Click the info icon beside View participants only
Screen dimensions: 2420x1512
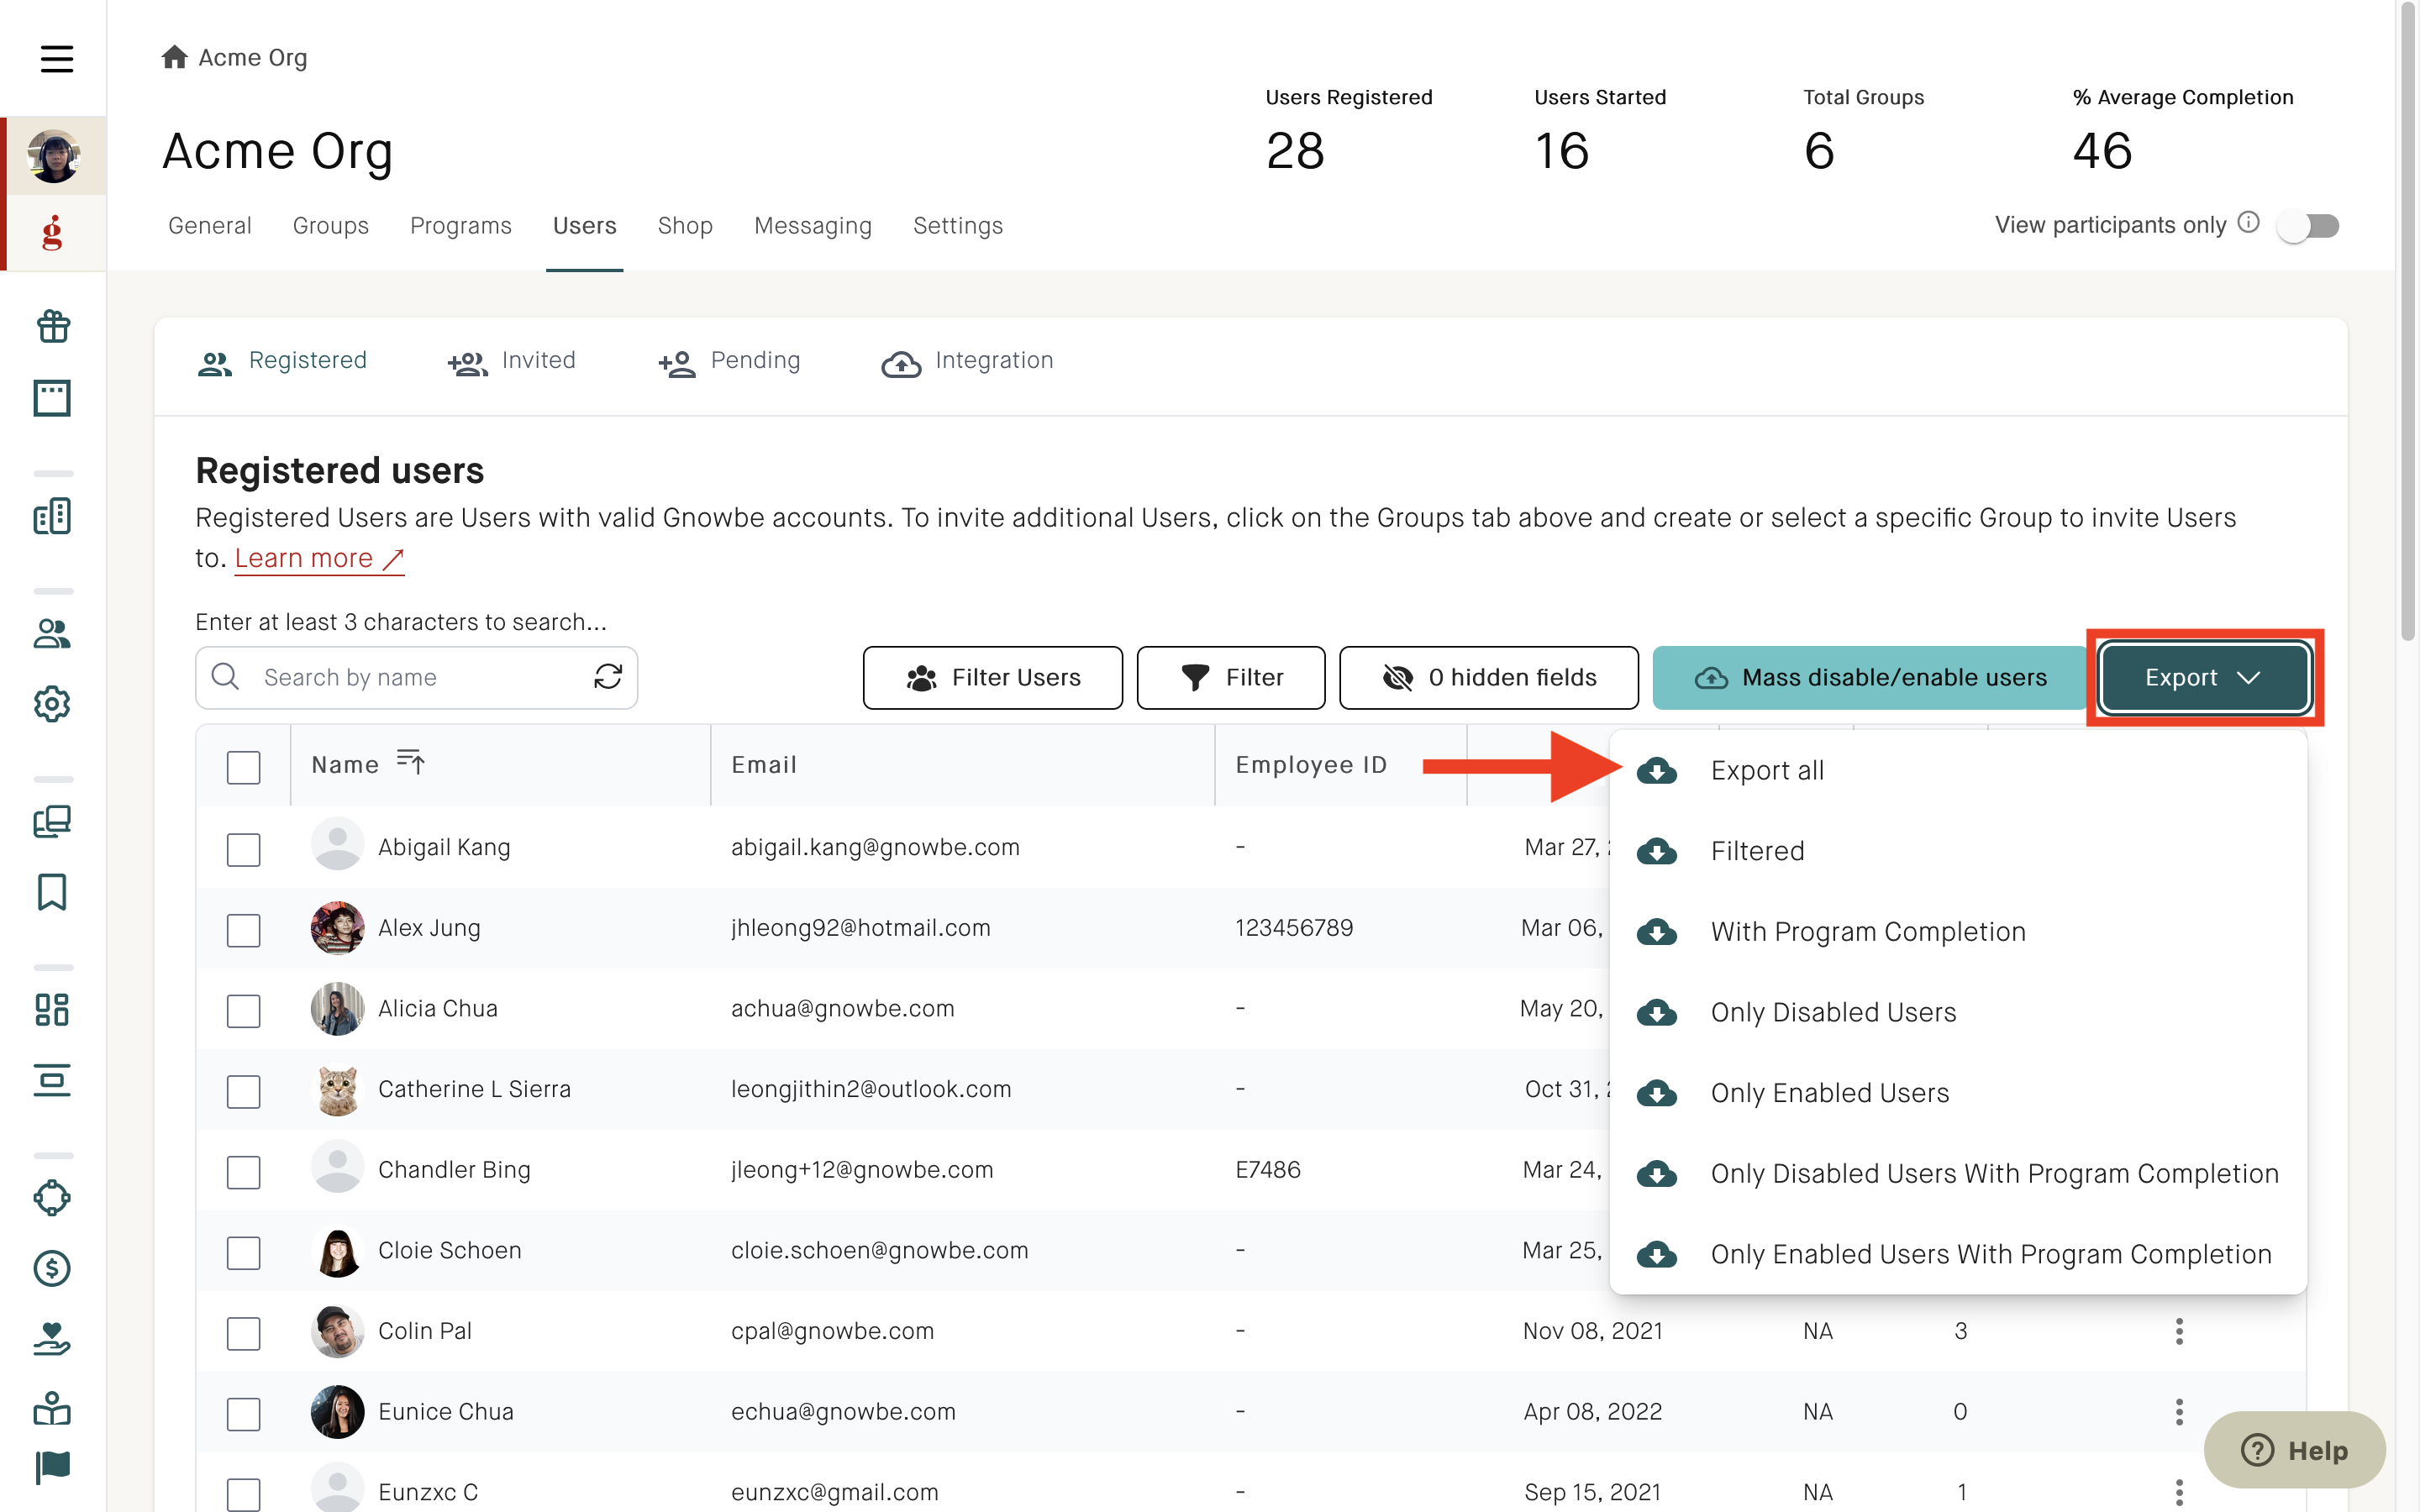pos(2248,222)
